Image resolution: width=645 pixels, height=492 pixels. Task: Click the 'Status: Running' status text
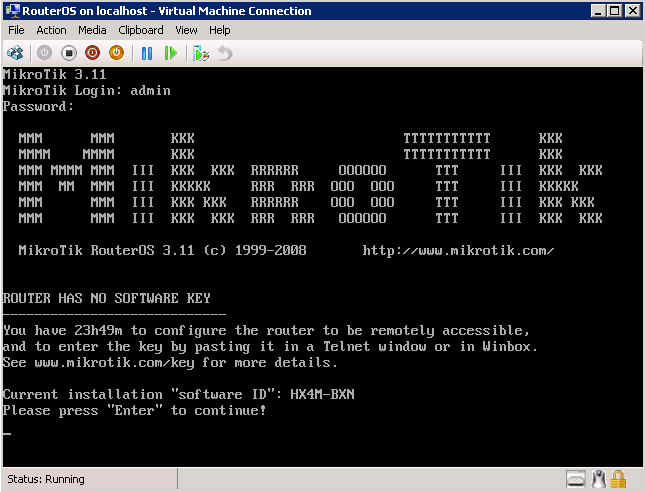tap(46, 479)
